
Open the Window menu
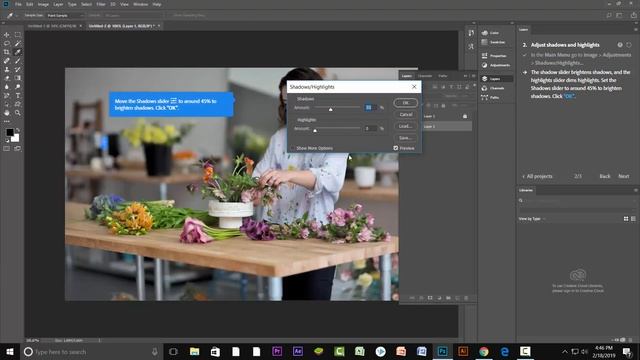tap(140, 4)
